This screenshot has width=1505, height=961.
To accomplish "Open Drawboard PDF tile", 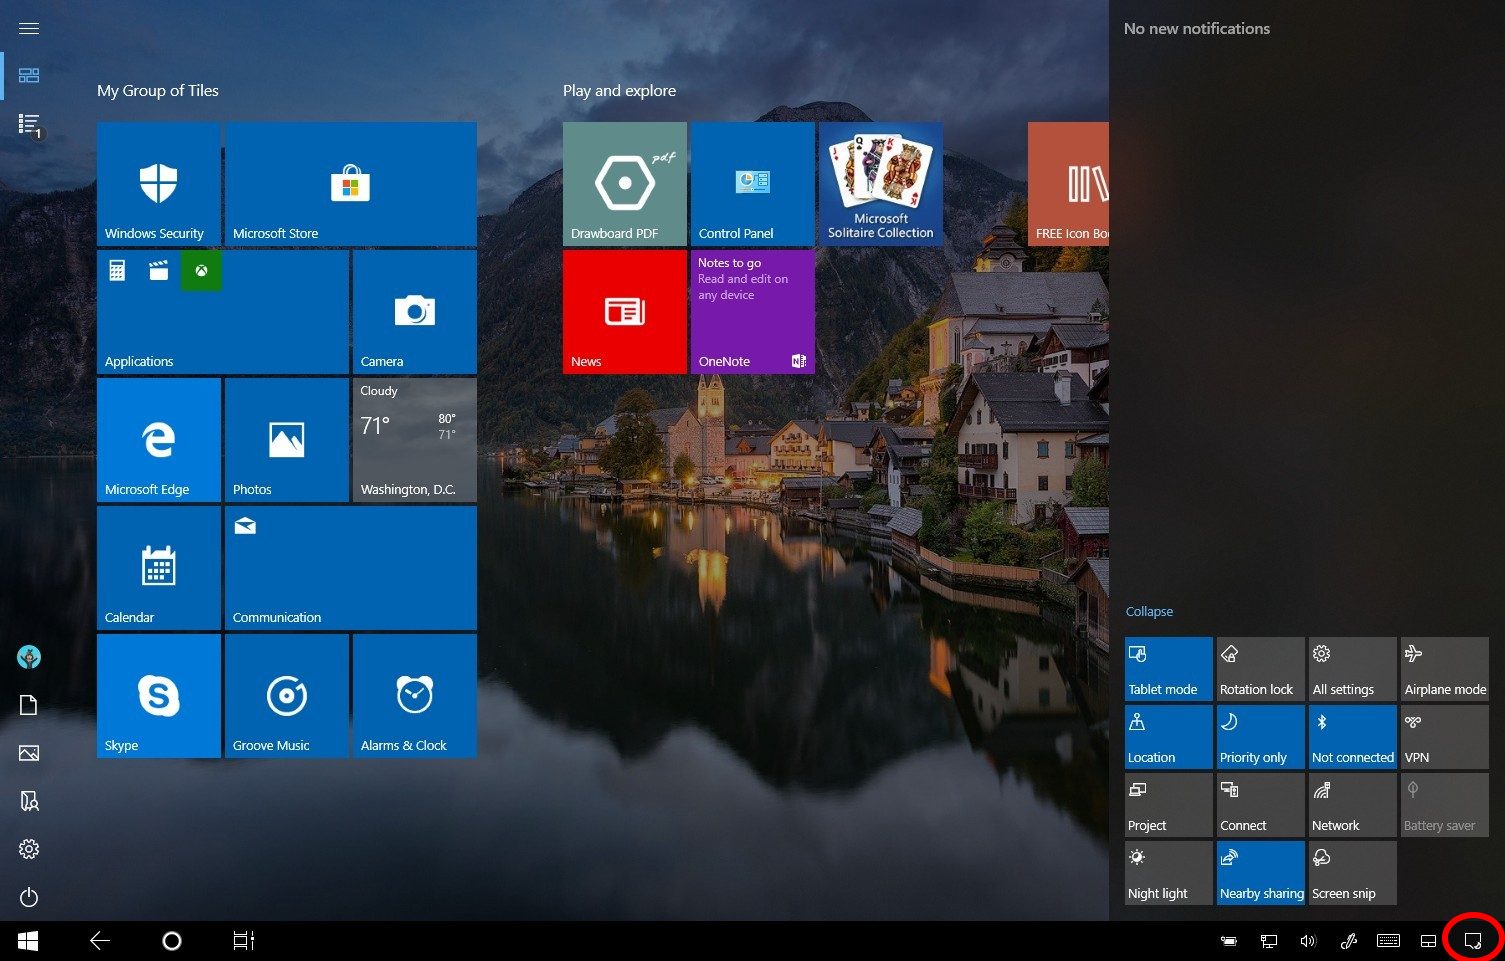I will (x=624, y=184).
